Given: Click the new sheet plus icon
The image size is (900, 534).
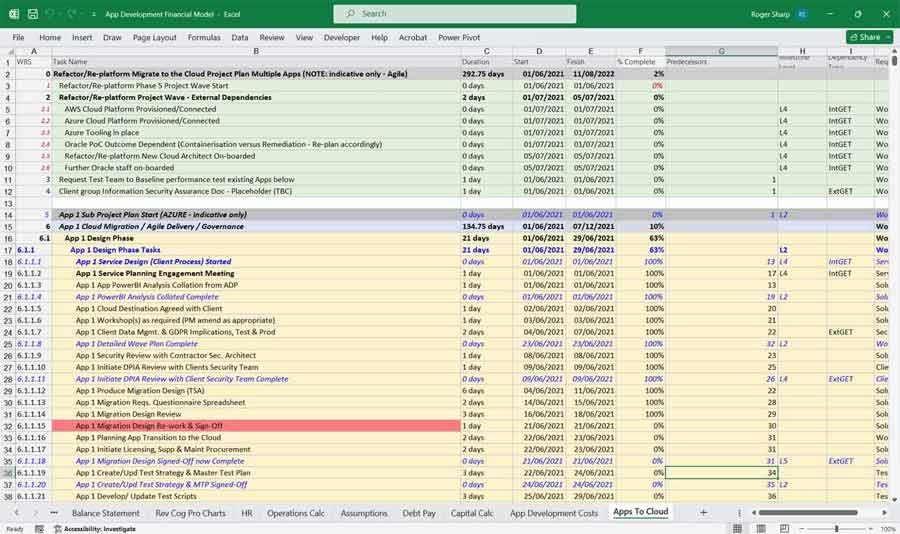Looking at the screenshot, I should tap(703, 513).
